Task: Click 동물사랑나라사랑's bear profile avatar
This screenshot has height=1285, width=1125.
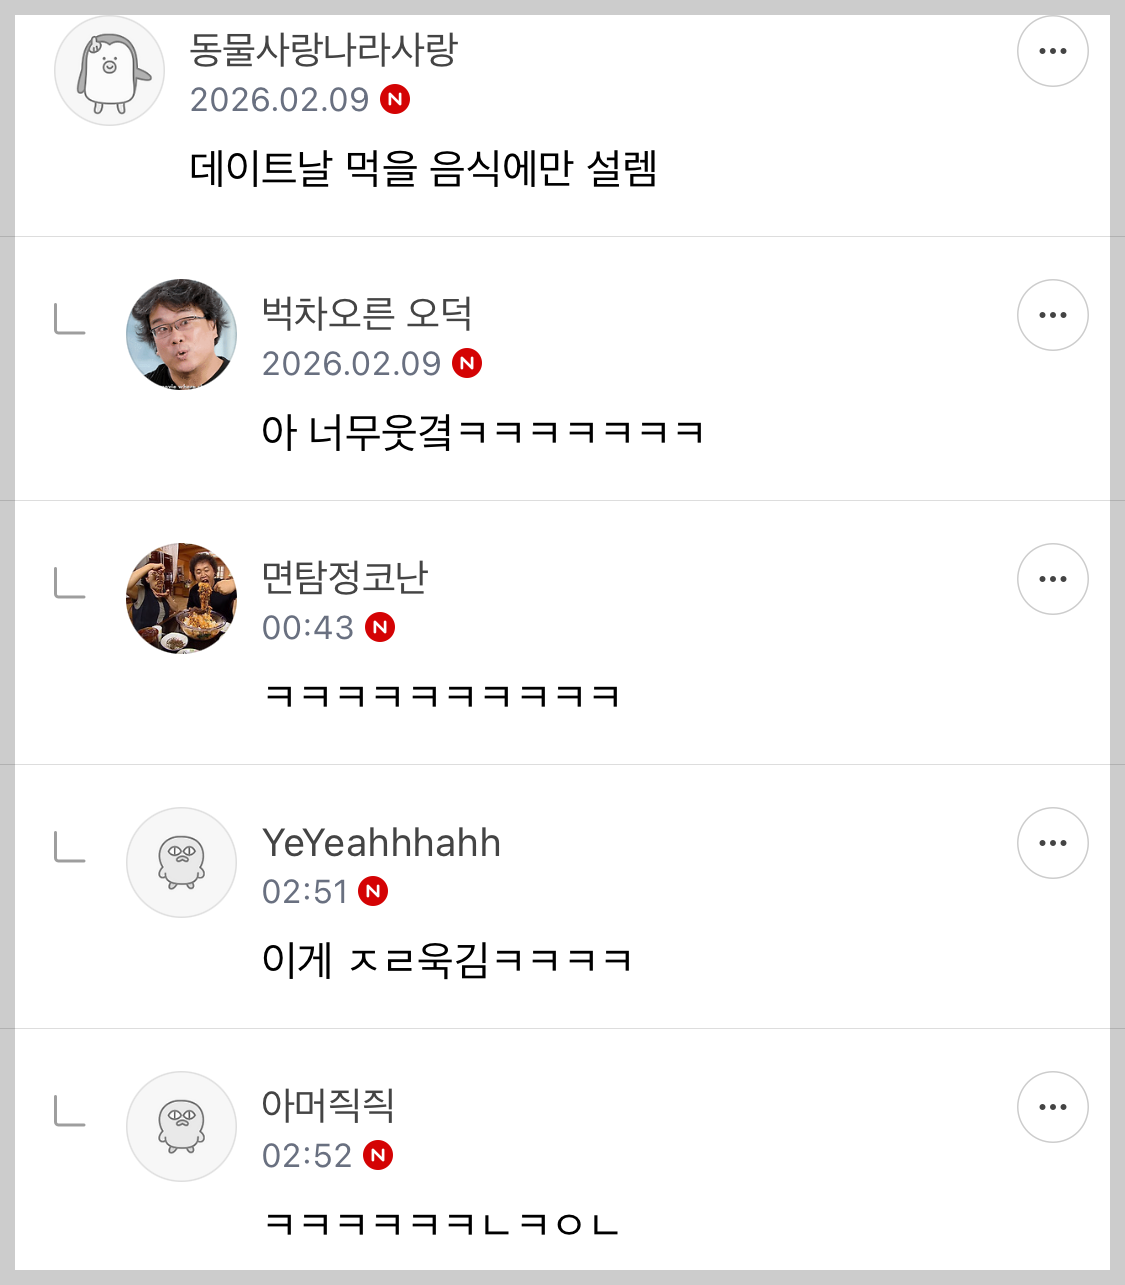Action: click(x=109, y=71)
